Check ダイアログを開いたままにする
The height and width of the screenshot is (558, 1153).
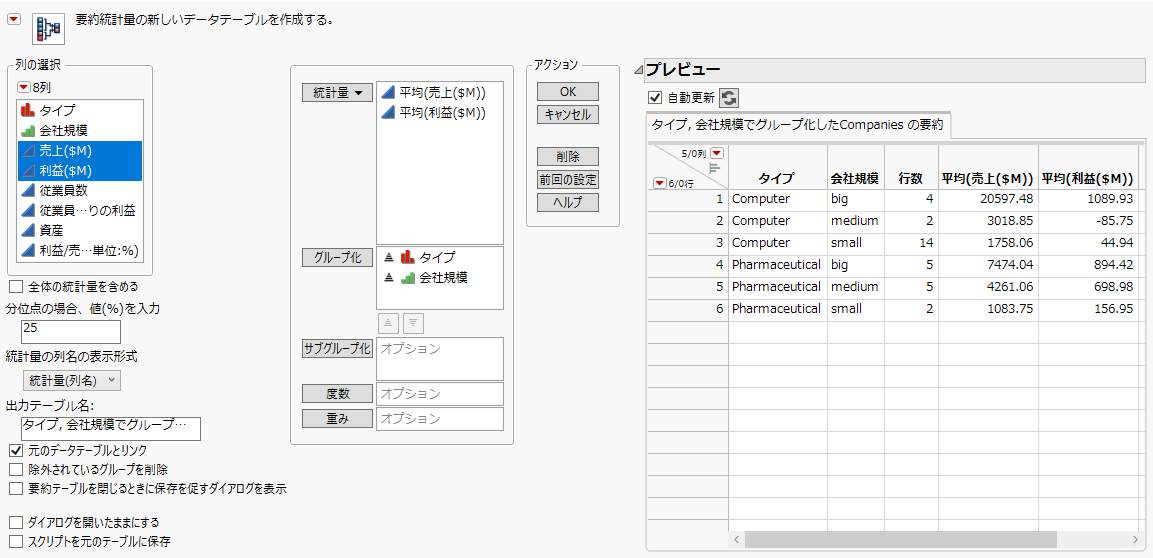coord(15,523)
